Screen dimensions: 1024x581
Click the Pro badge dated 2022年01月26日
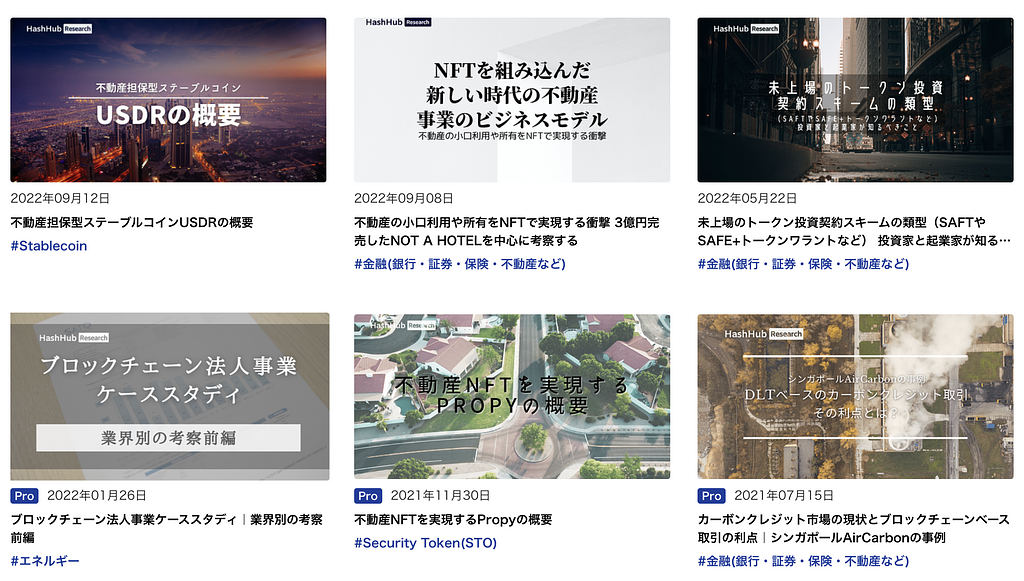24,496
